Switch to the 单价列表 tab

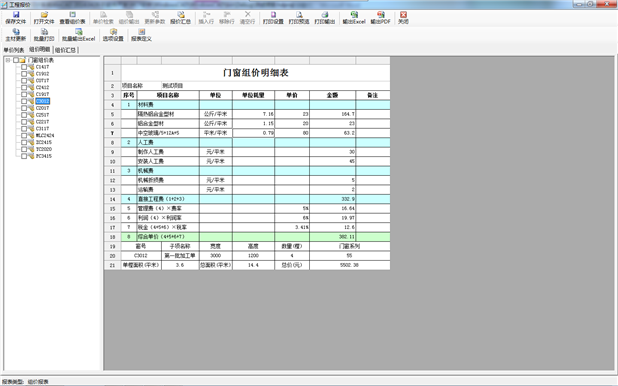pos(14,50)
